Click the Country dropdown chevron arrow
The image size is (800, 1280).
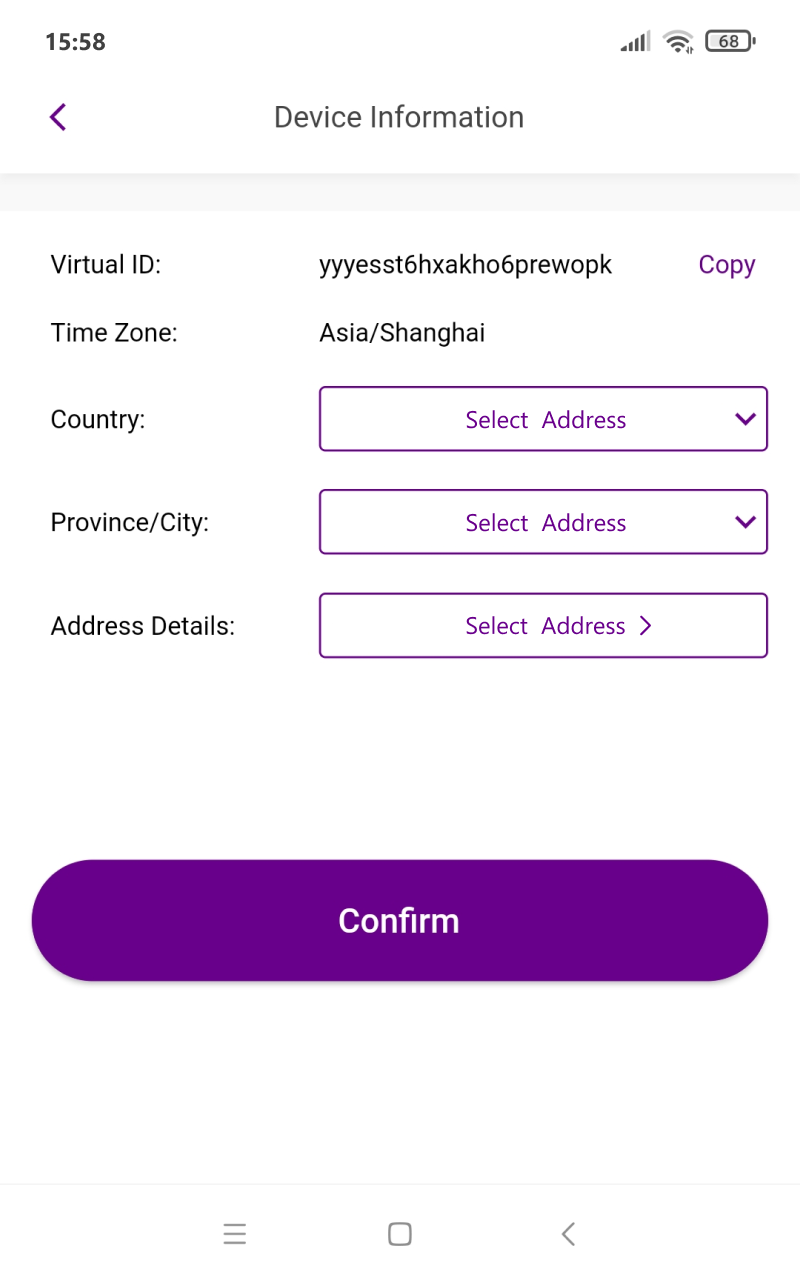745,419
